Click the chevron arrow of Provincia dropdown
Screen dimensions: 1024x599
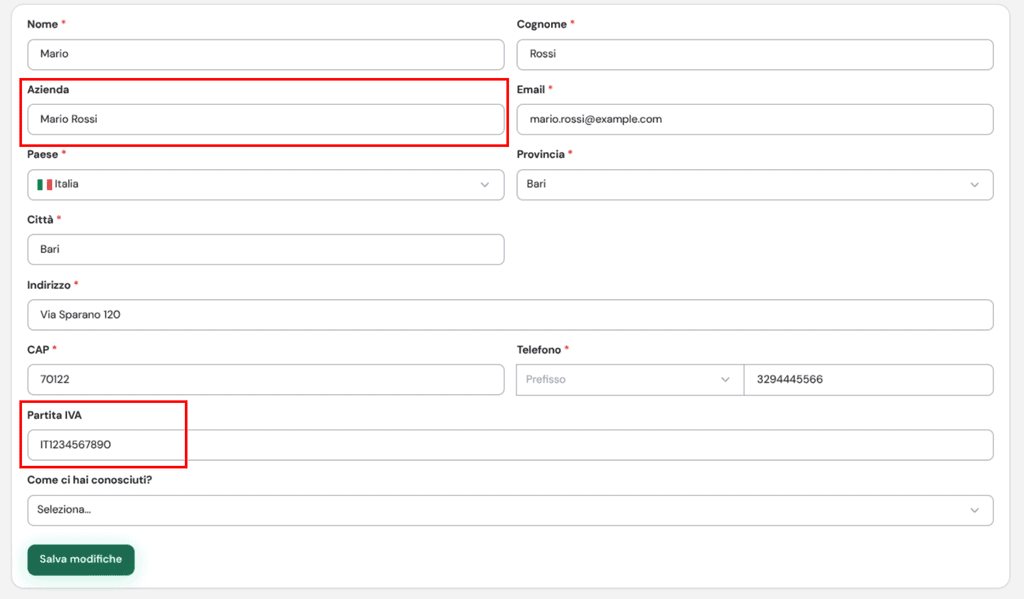tap(974, 185)
